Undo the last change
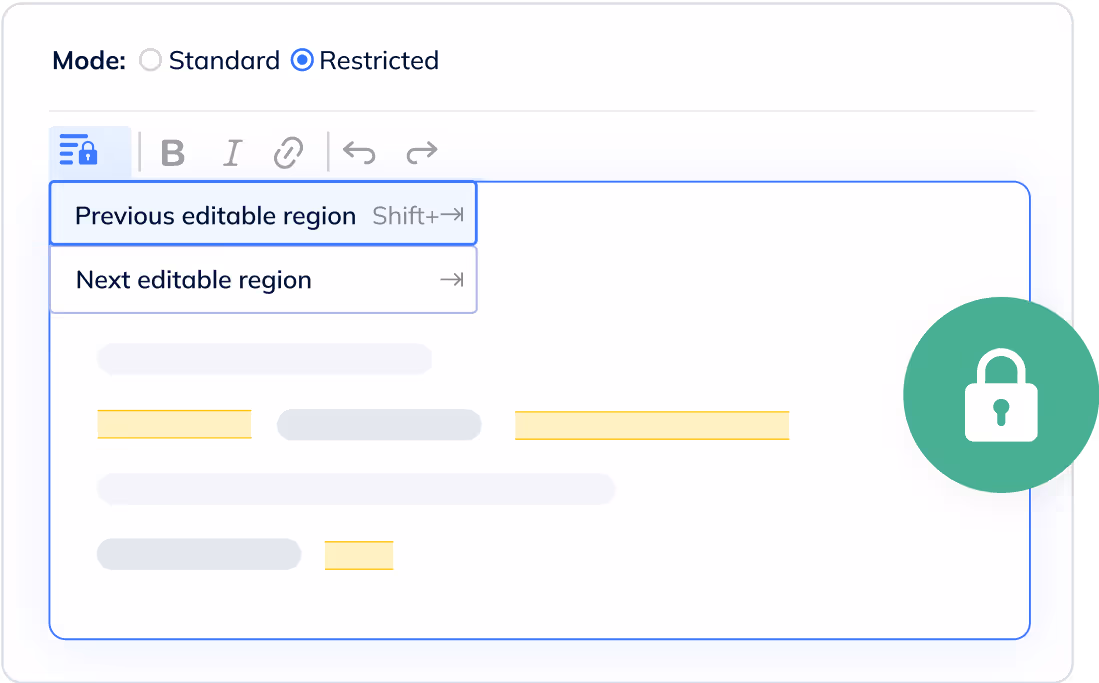The height and width of the screenshot is (683, 1099). coord(359,152)
